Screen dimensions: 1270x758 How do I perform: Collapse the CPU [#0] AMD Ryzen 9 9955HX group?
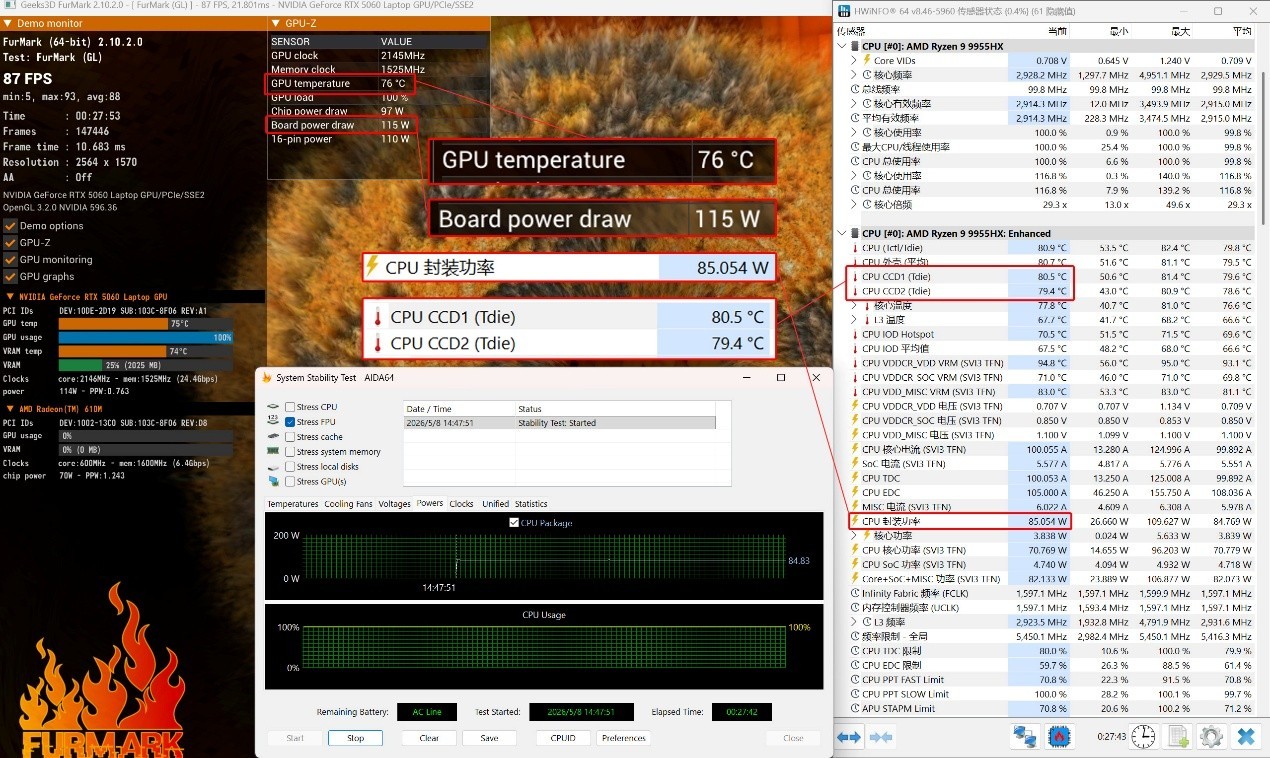[842, 46]
